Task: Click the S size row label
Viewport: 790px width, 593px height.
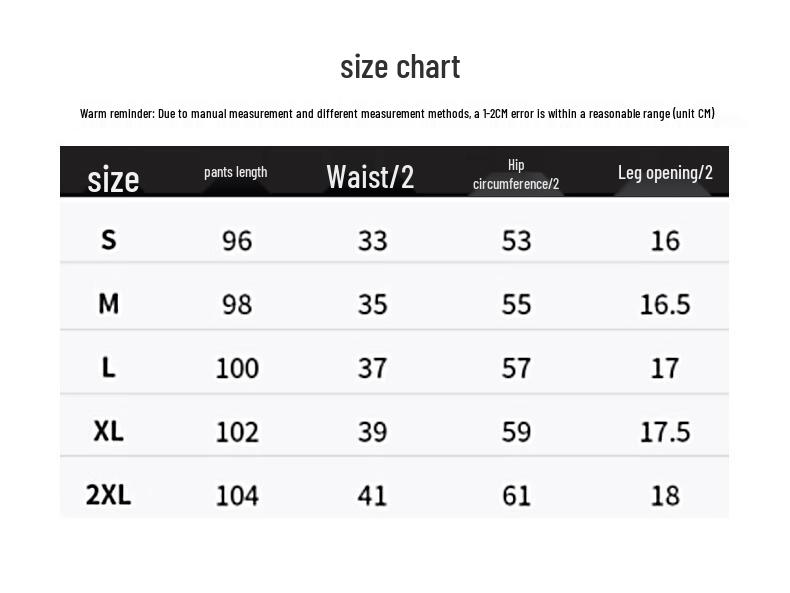Action: coord(109,239)
